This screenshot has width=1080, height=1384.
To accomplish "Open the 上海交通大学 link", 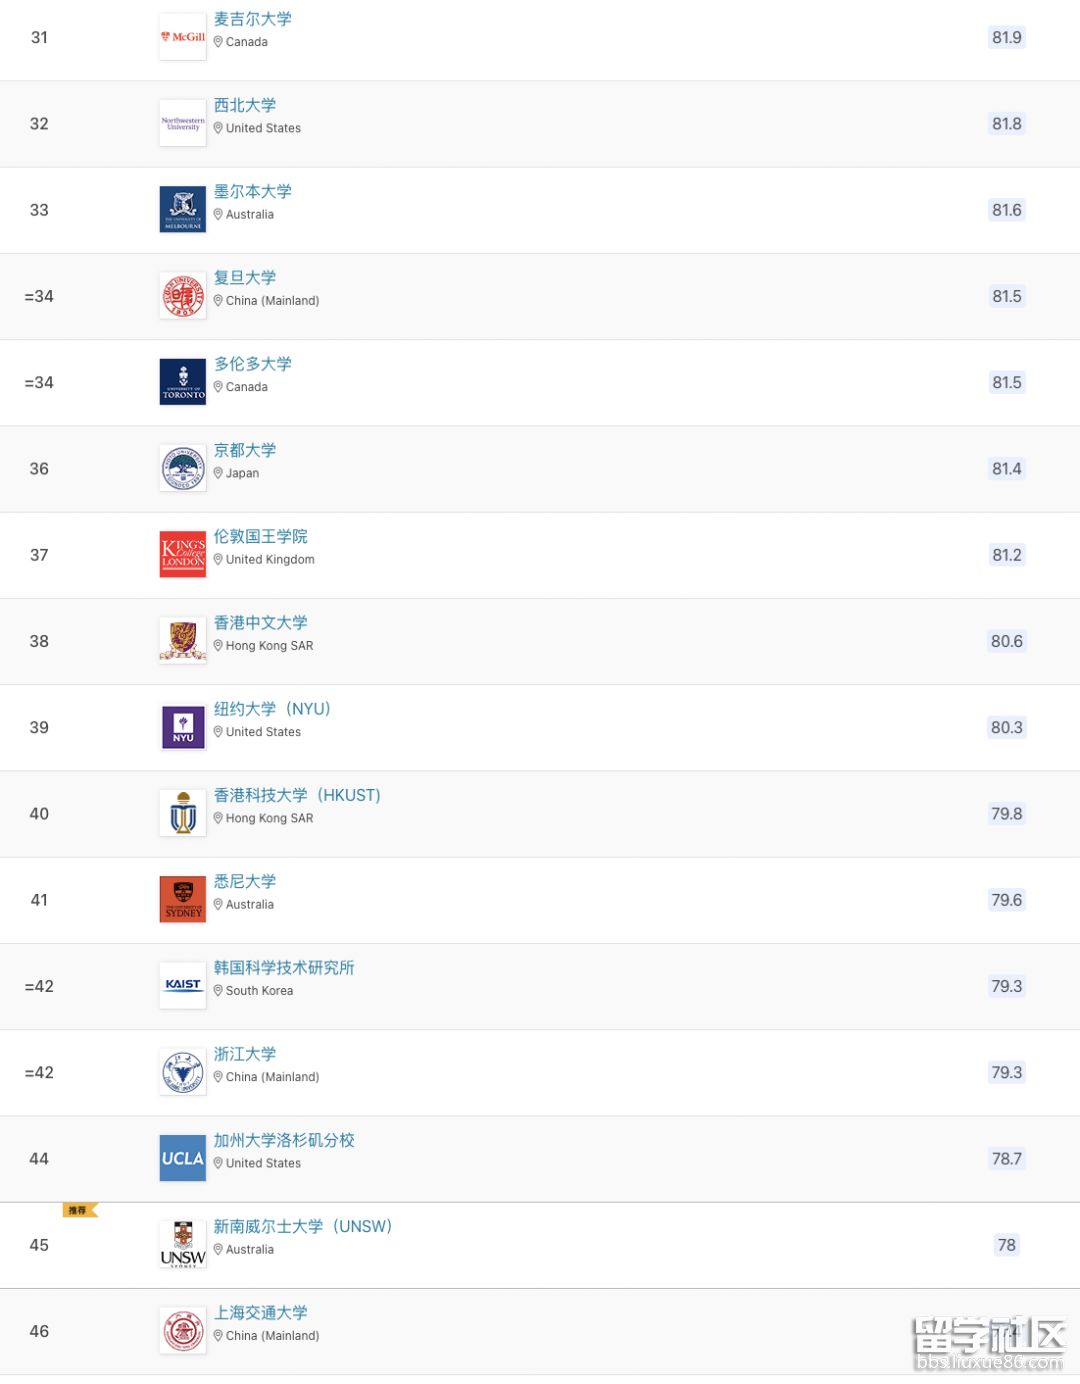I will pos(261,1312).
